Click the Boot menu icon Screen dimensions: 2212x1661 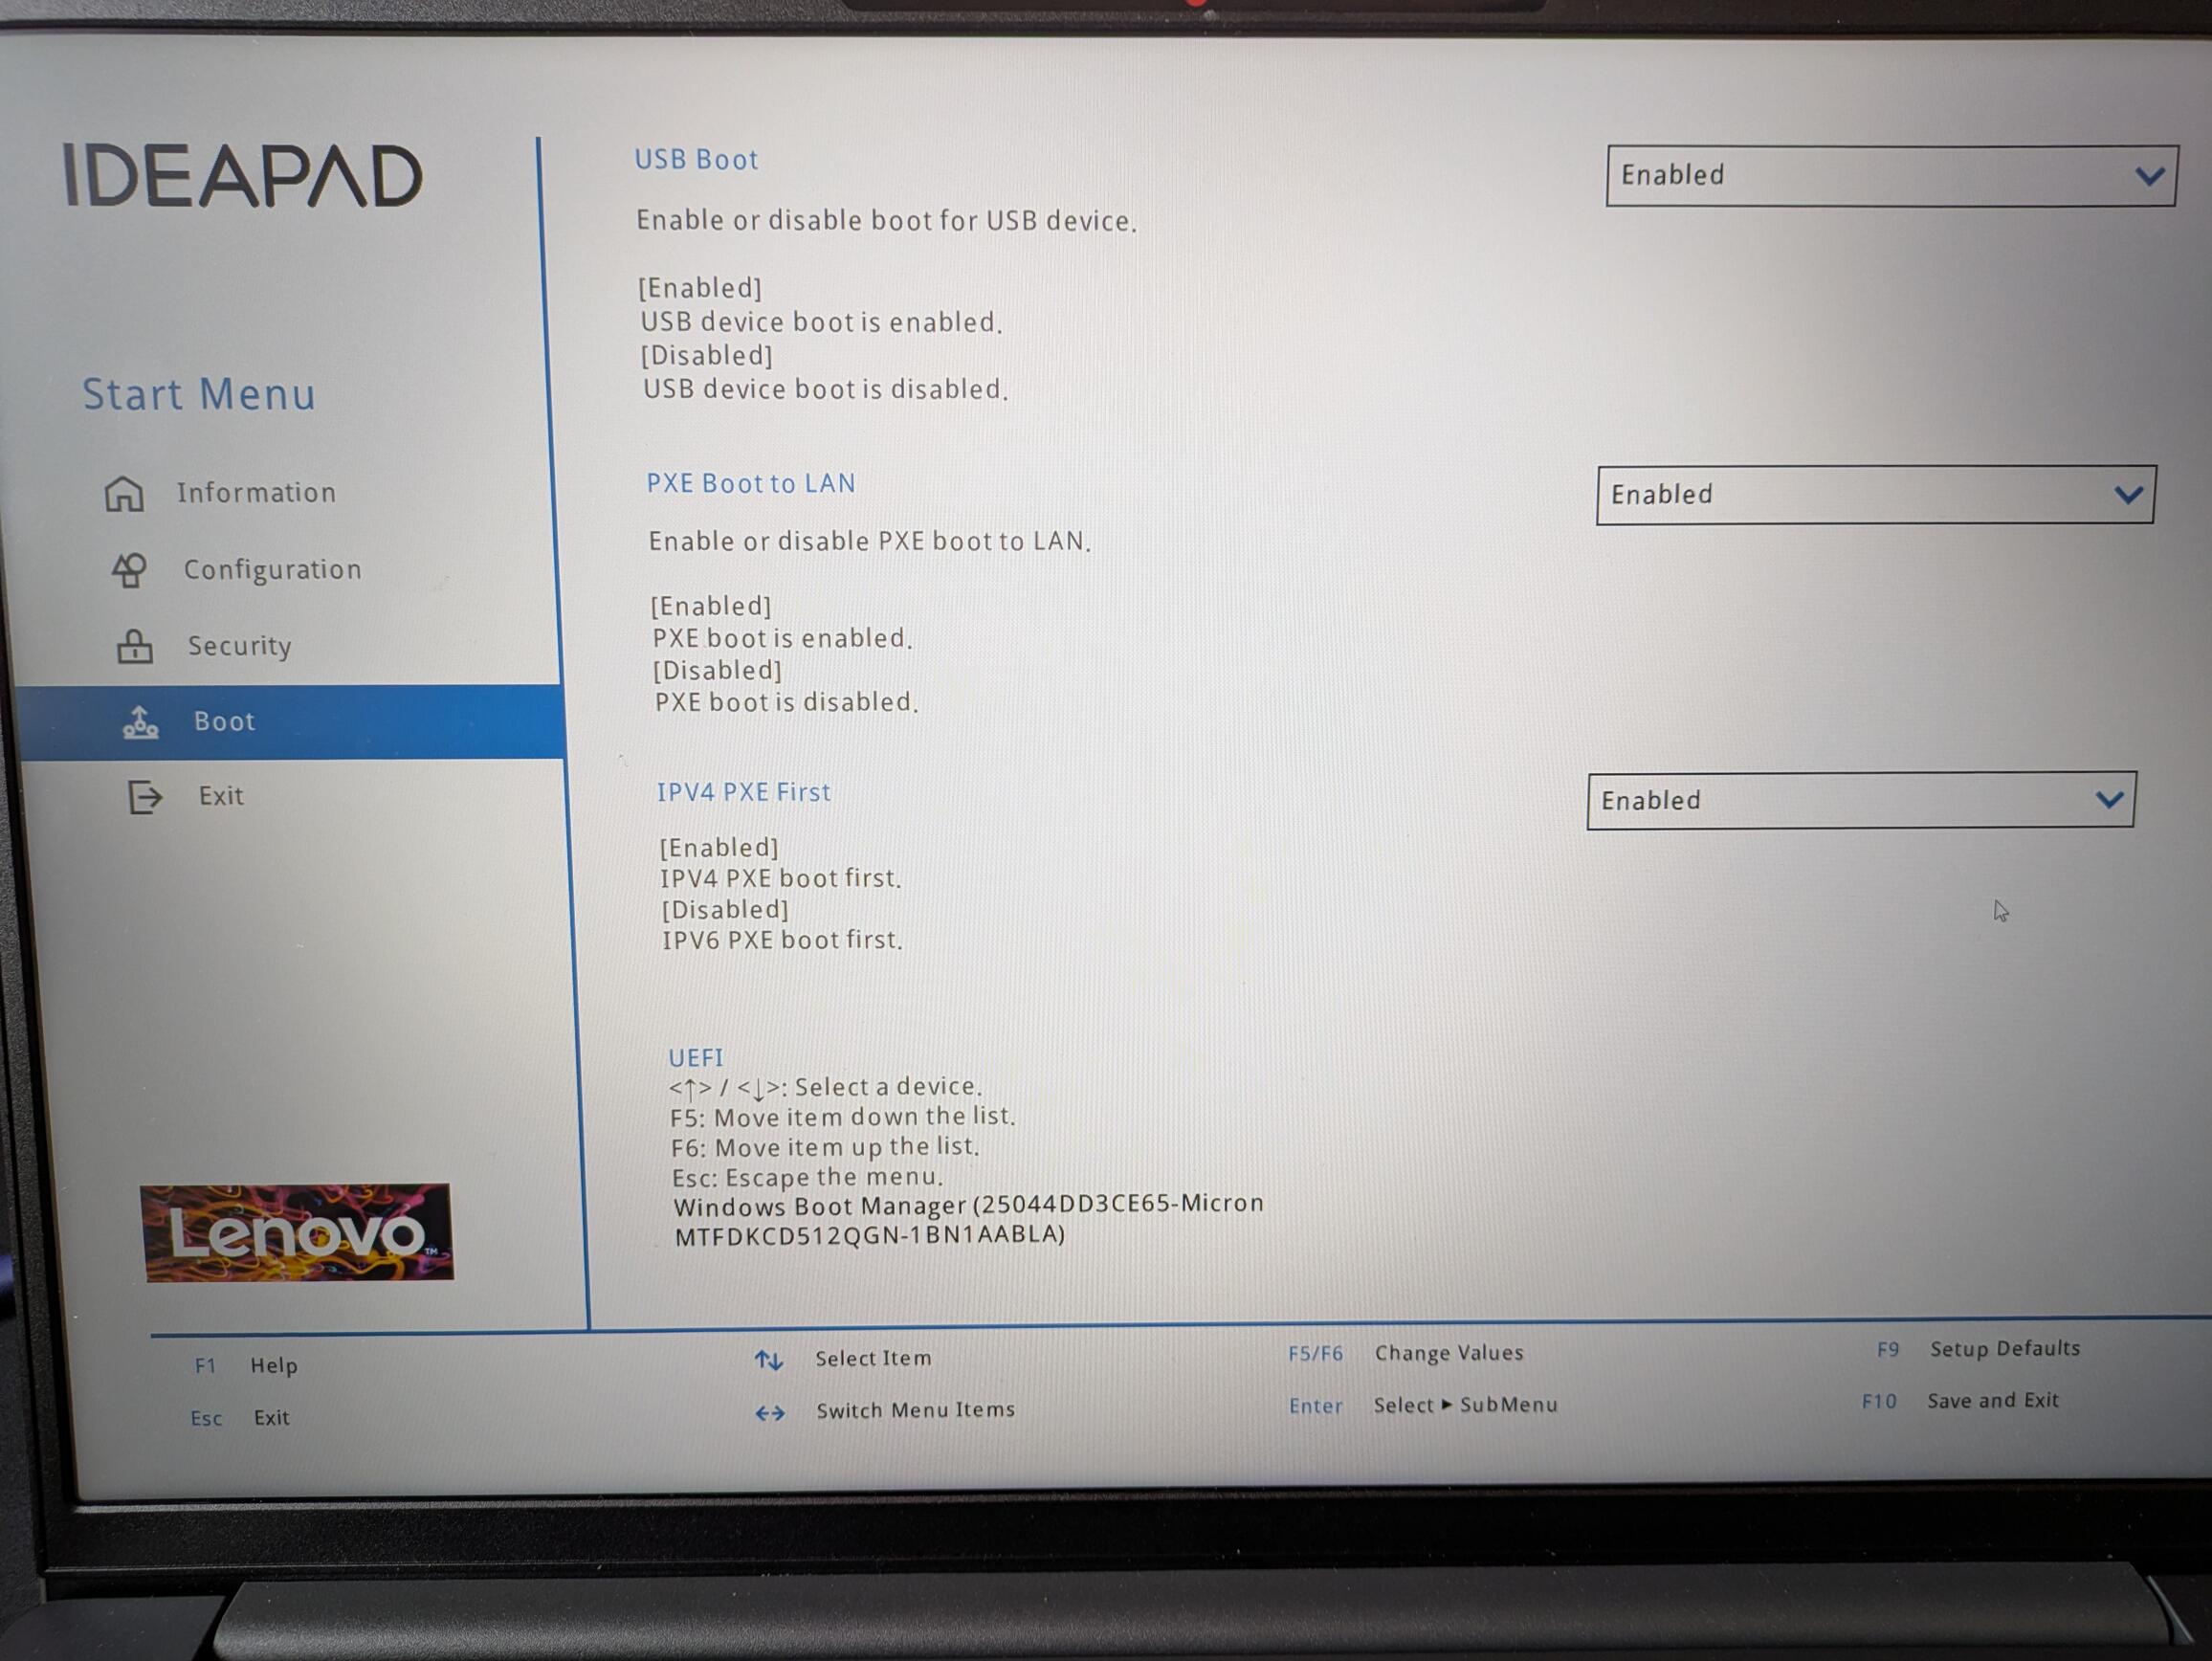[141, 722]
